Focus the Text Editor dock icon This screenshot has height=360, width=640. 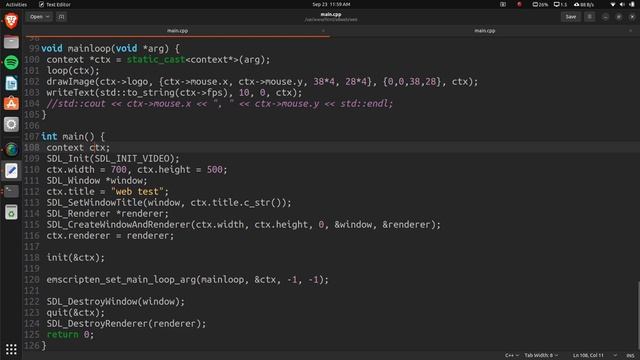(11, 171)
